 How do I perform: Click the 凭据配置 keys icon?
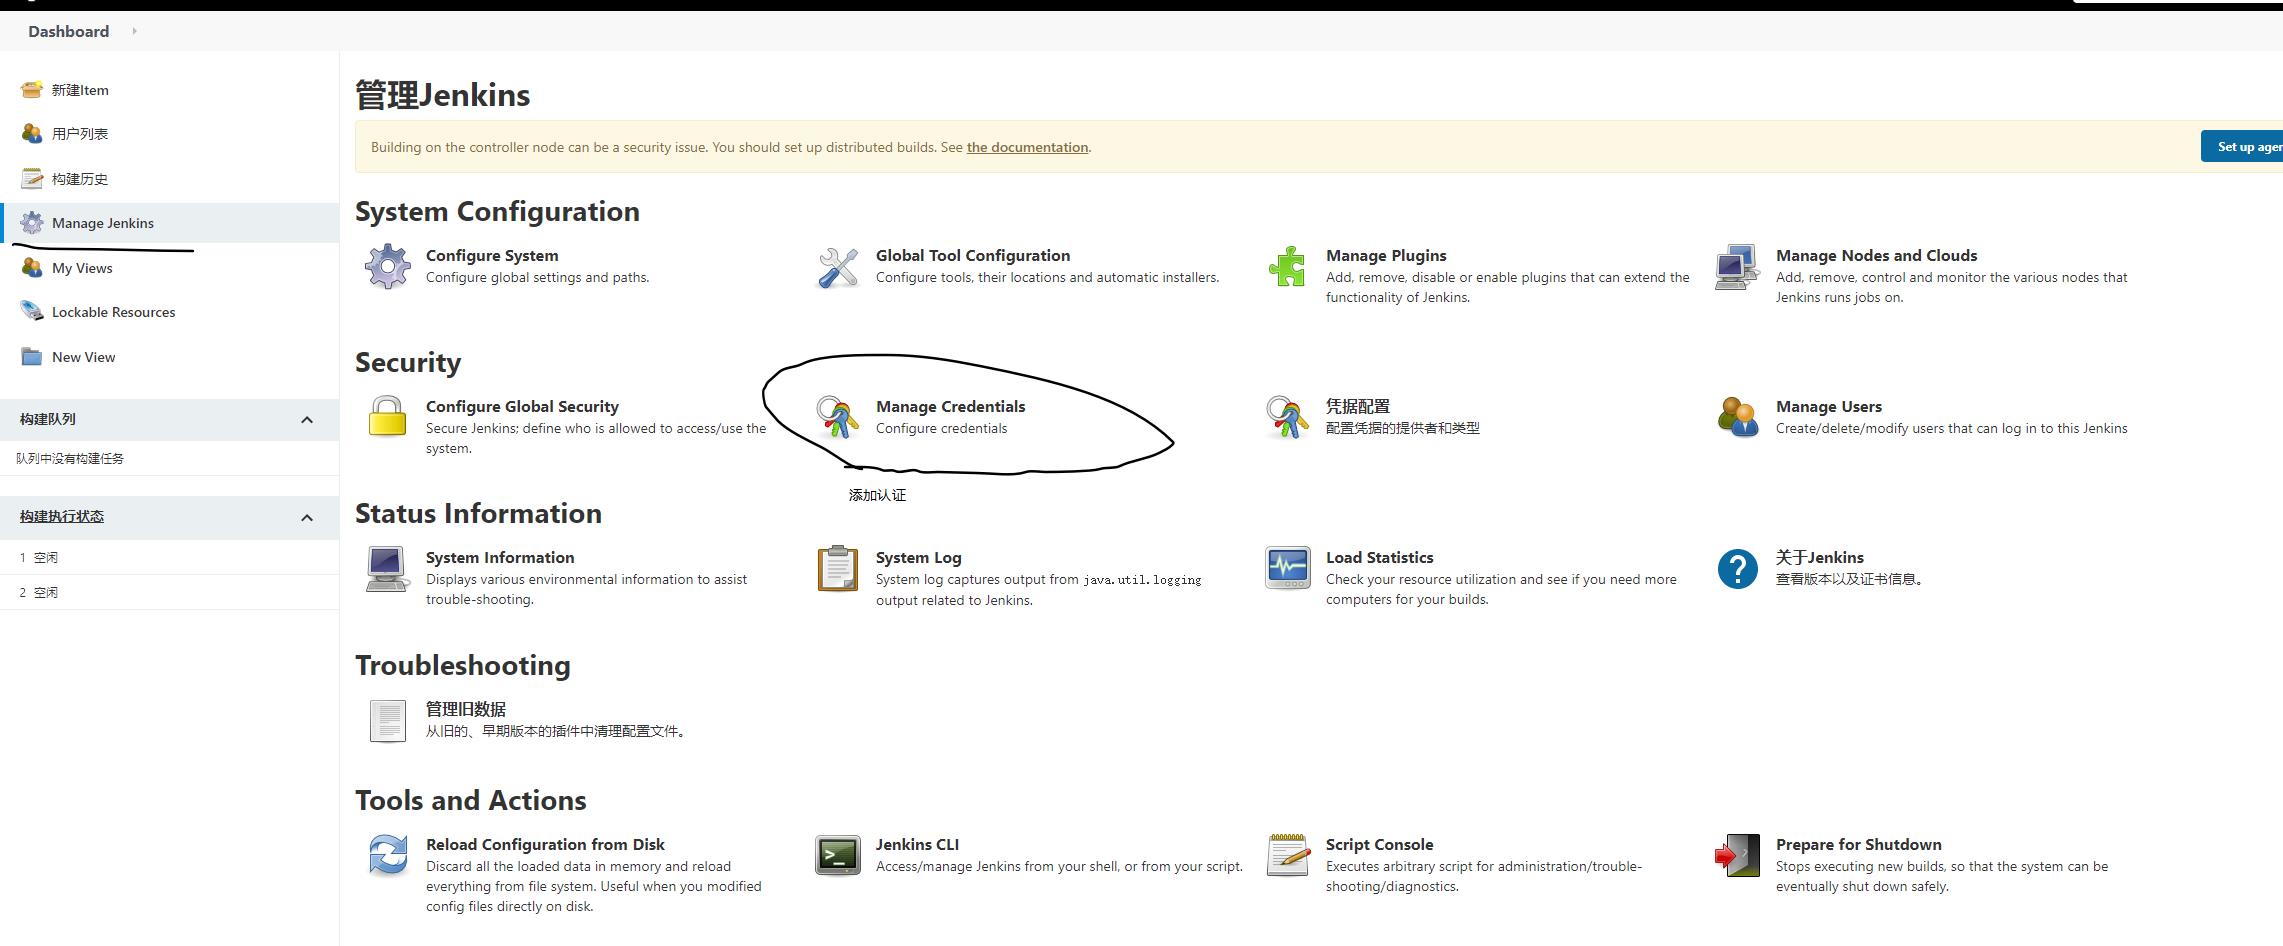[x=1288, y=417]
